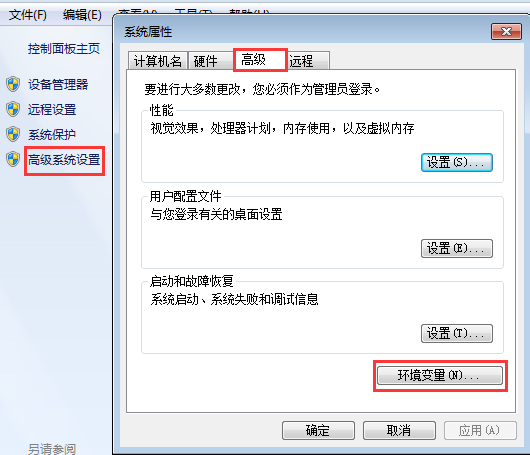Image resolution: width=530 pixels, height=455 pixels.
Task: Open the 编辑(E) menu
Action: point(82,15)
